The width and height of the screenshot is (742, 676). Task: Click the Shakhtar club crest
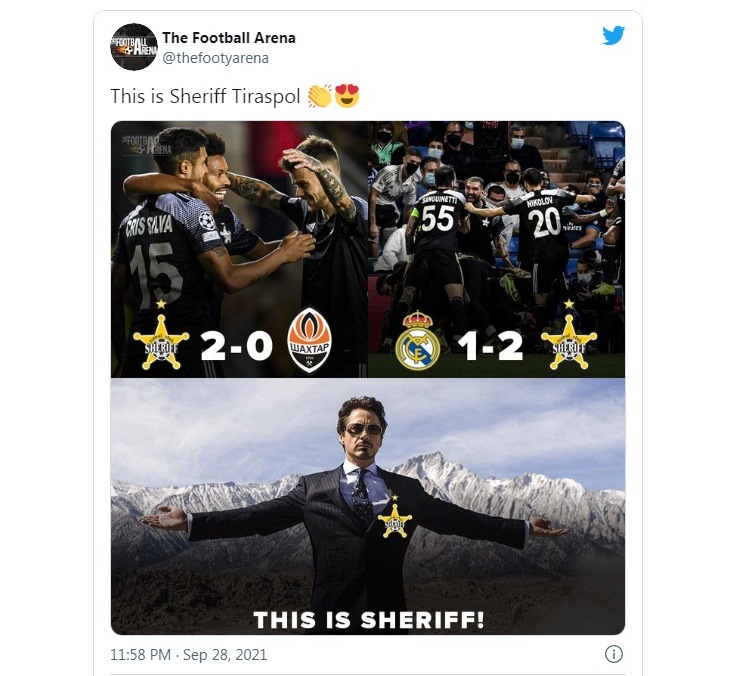[310, 340]
